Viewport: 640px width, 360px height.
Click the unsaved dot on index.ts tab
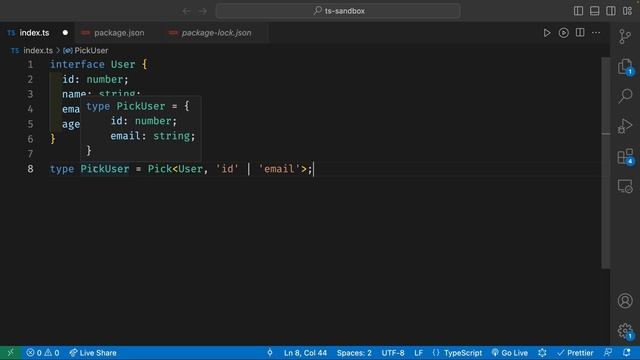pos(65,33)
